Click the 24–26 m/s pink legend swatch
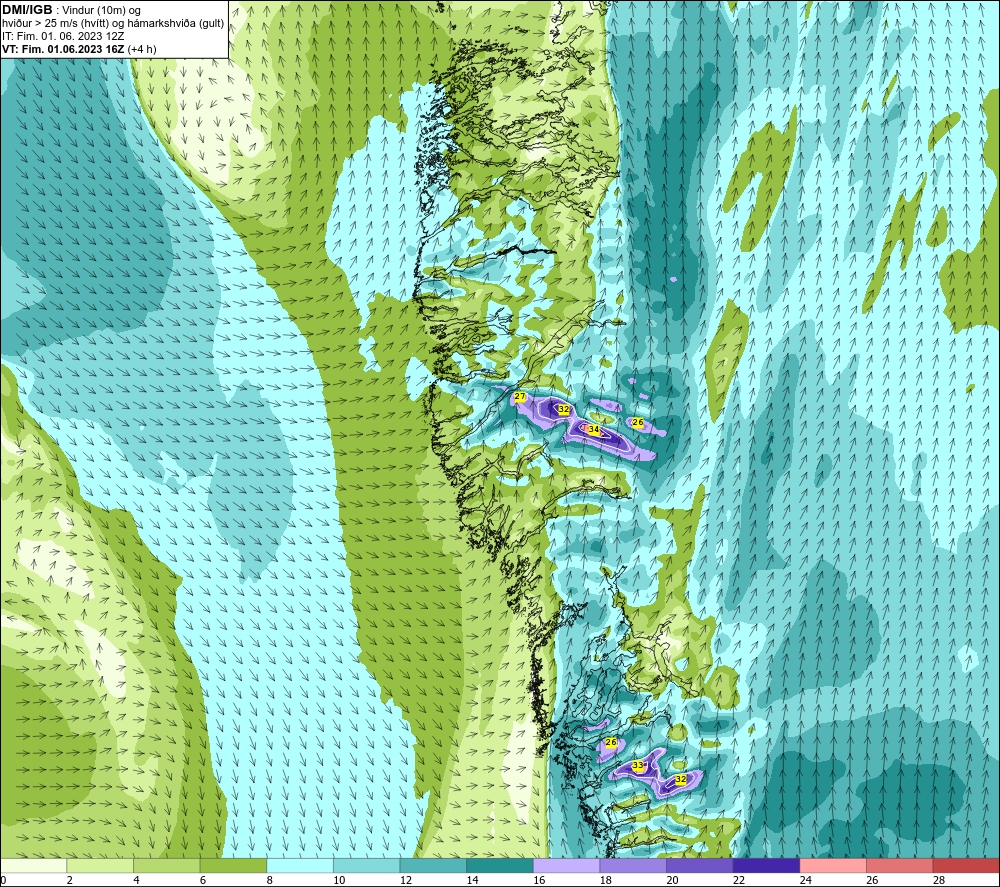The width and height of the screenshot is (1000, 887). click(x=833, y=865)
